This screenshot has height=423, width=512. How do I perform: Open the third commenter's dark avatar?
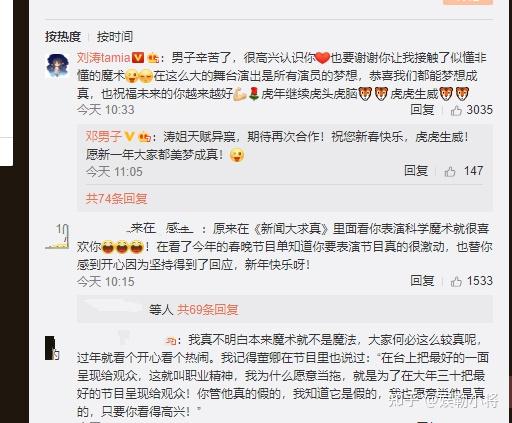click(x=52, y=348)
